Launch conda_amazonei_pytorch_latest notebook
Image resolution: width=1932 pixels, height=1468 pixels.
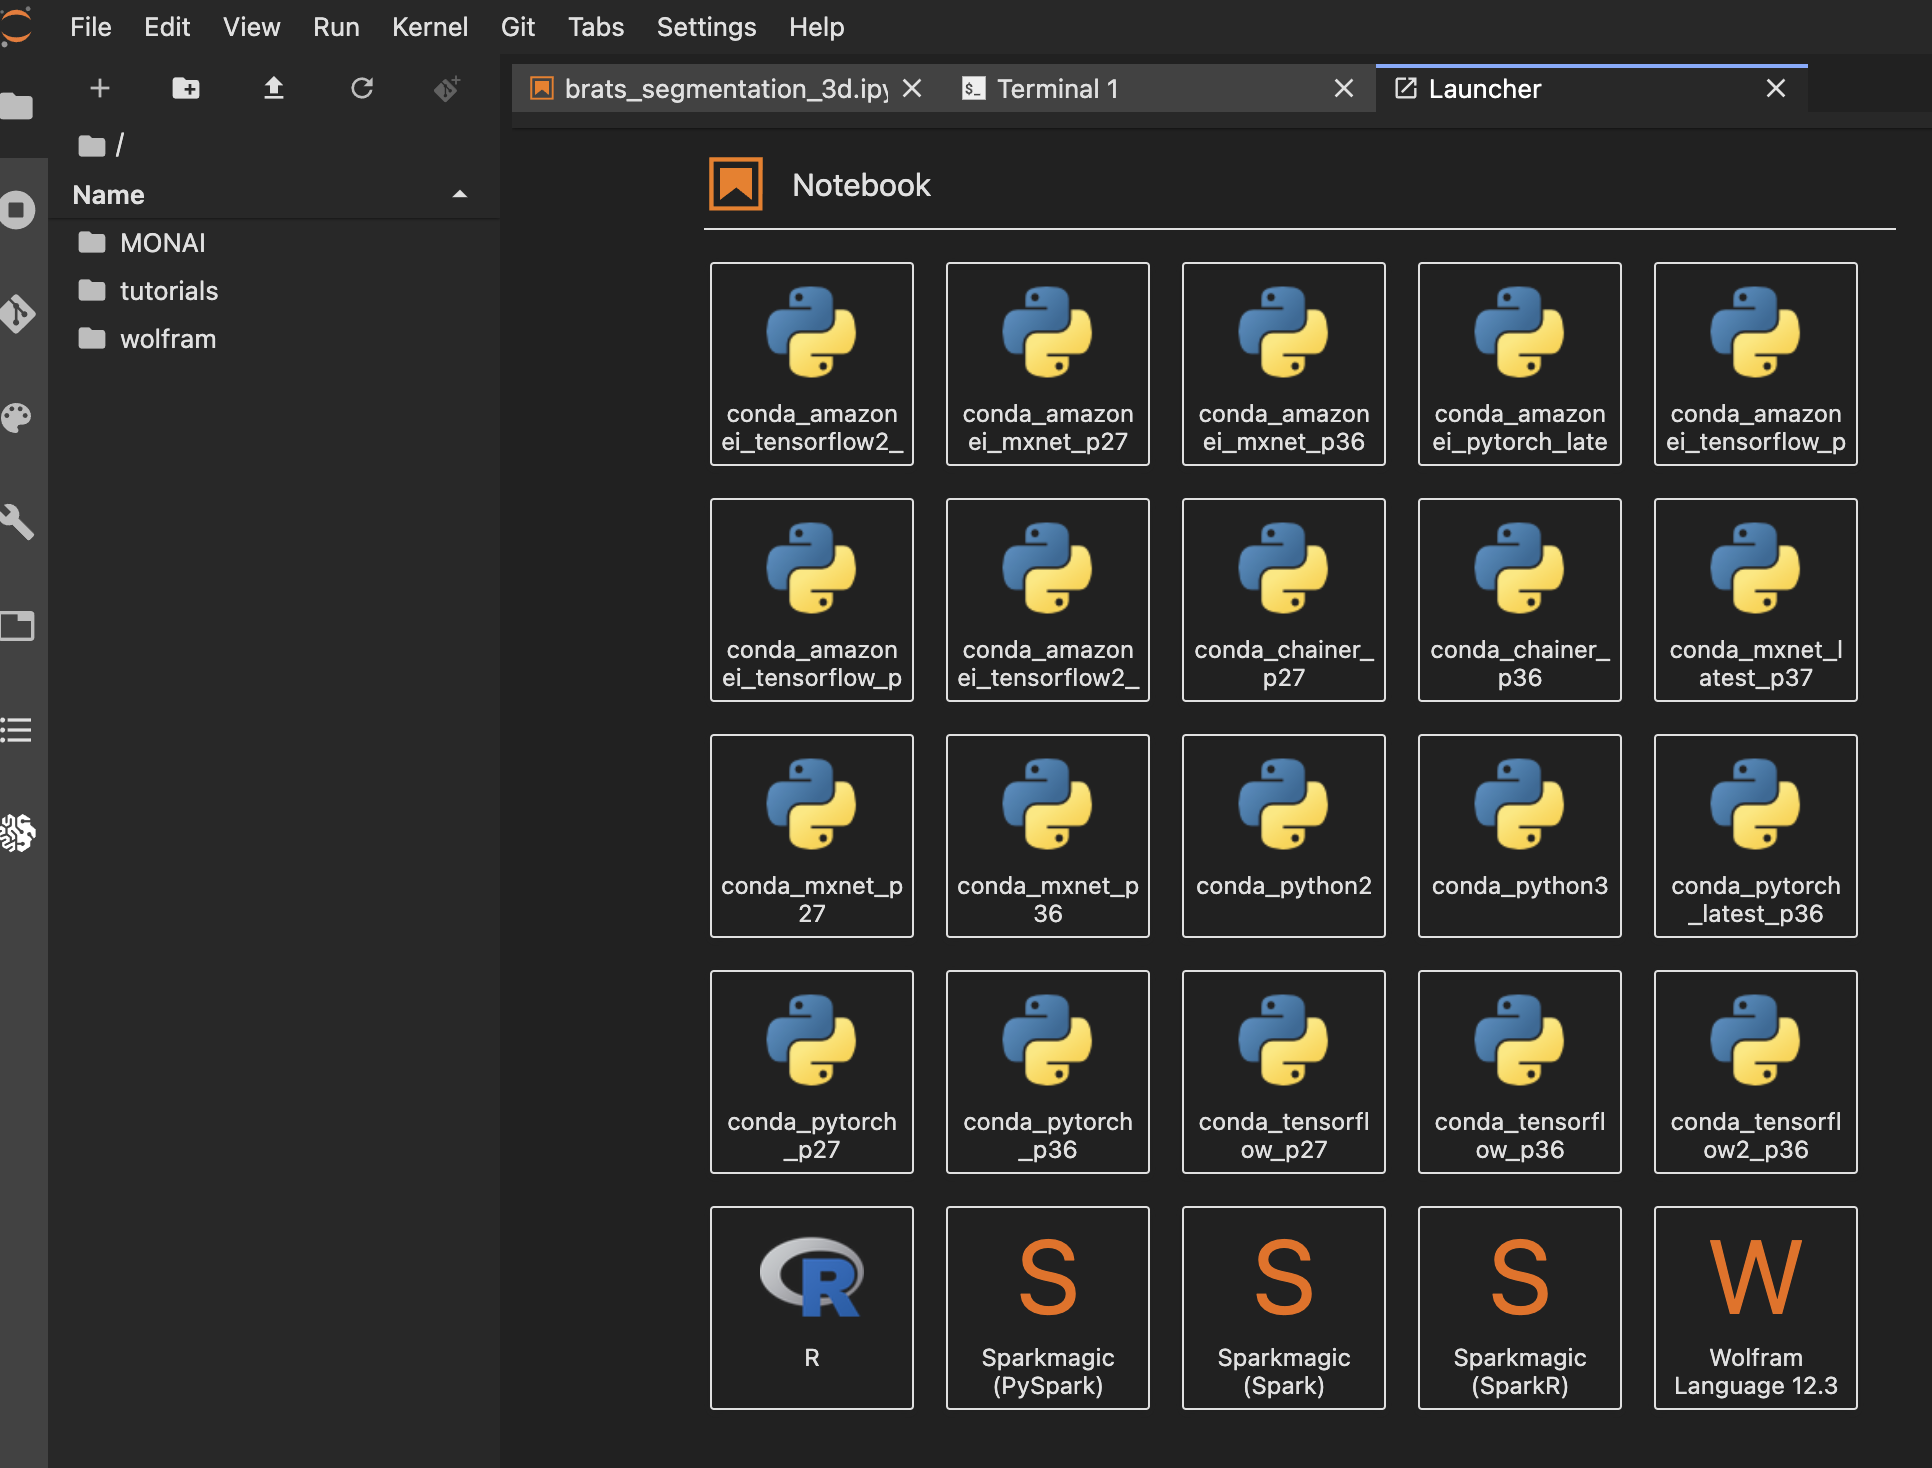1519,364
